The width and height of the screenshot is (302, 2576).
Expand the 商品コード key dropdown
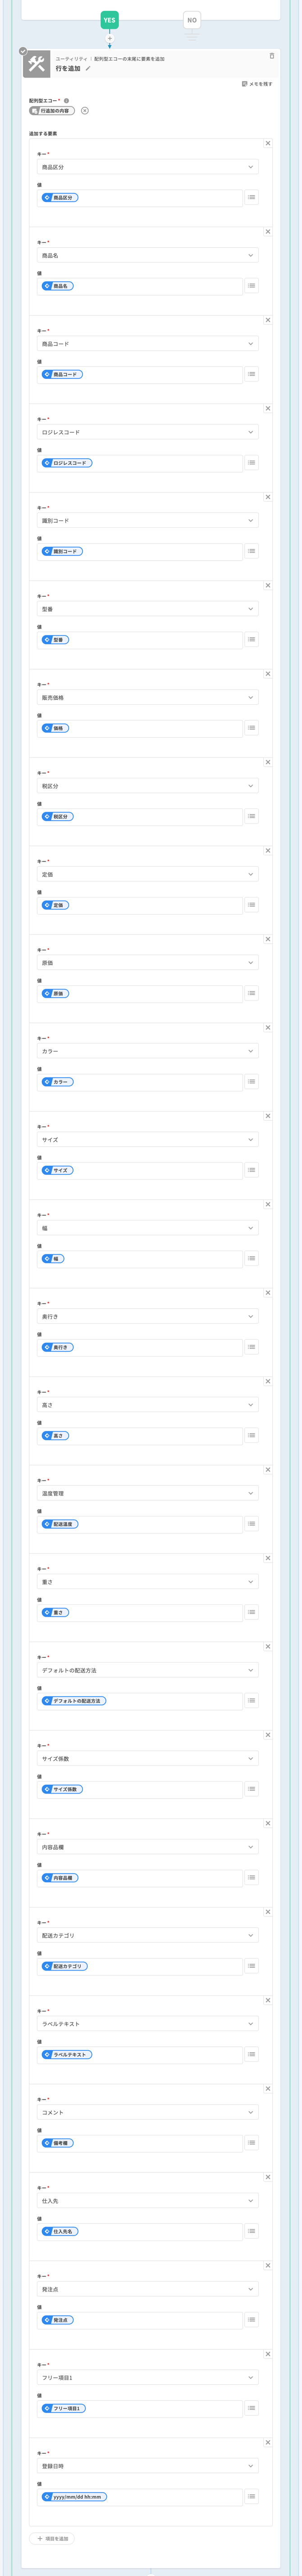[x=147, y=344]
